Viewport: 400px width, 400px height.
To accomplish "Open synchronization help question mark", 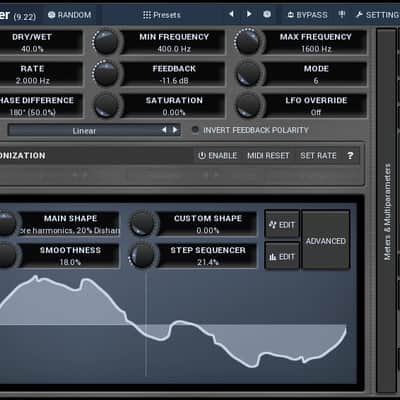I will (350, 155).
